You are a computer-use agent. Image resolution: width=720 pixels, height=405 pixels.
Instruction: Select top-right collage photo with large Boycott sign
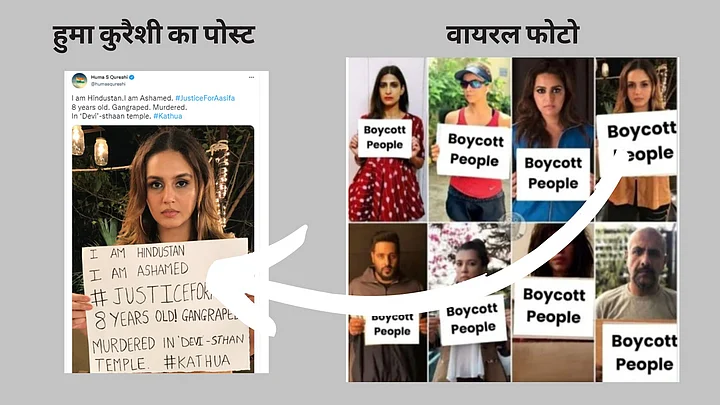coord(636,140)
